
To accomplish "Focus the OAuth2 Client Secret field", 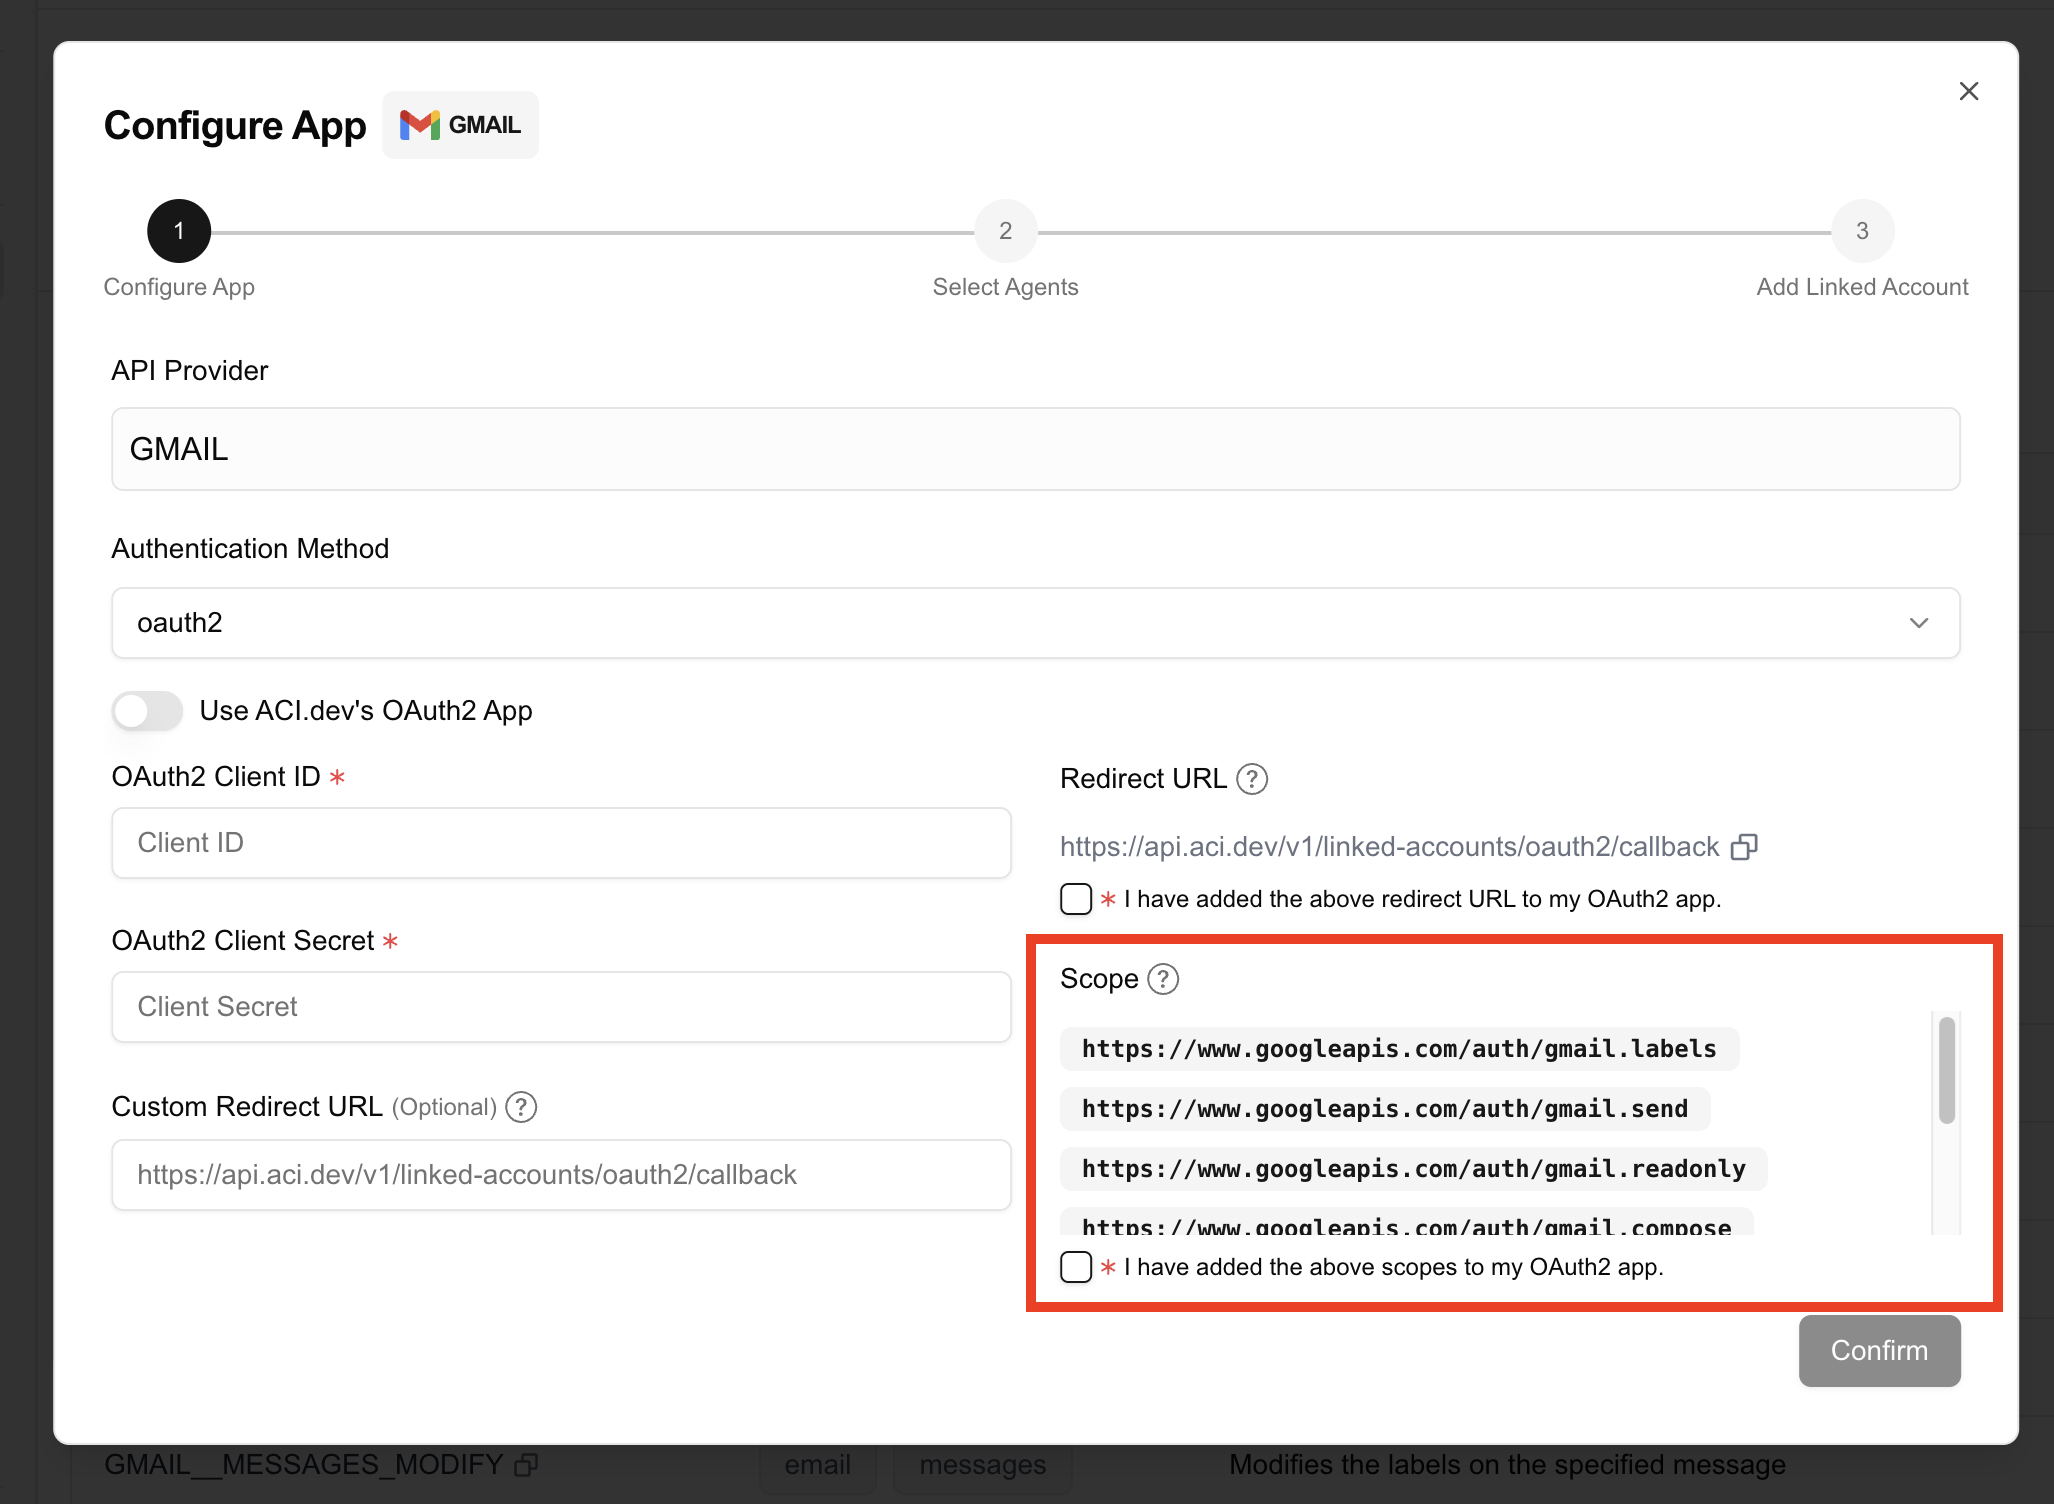I will click(561, 1007).
